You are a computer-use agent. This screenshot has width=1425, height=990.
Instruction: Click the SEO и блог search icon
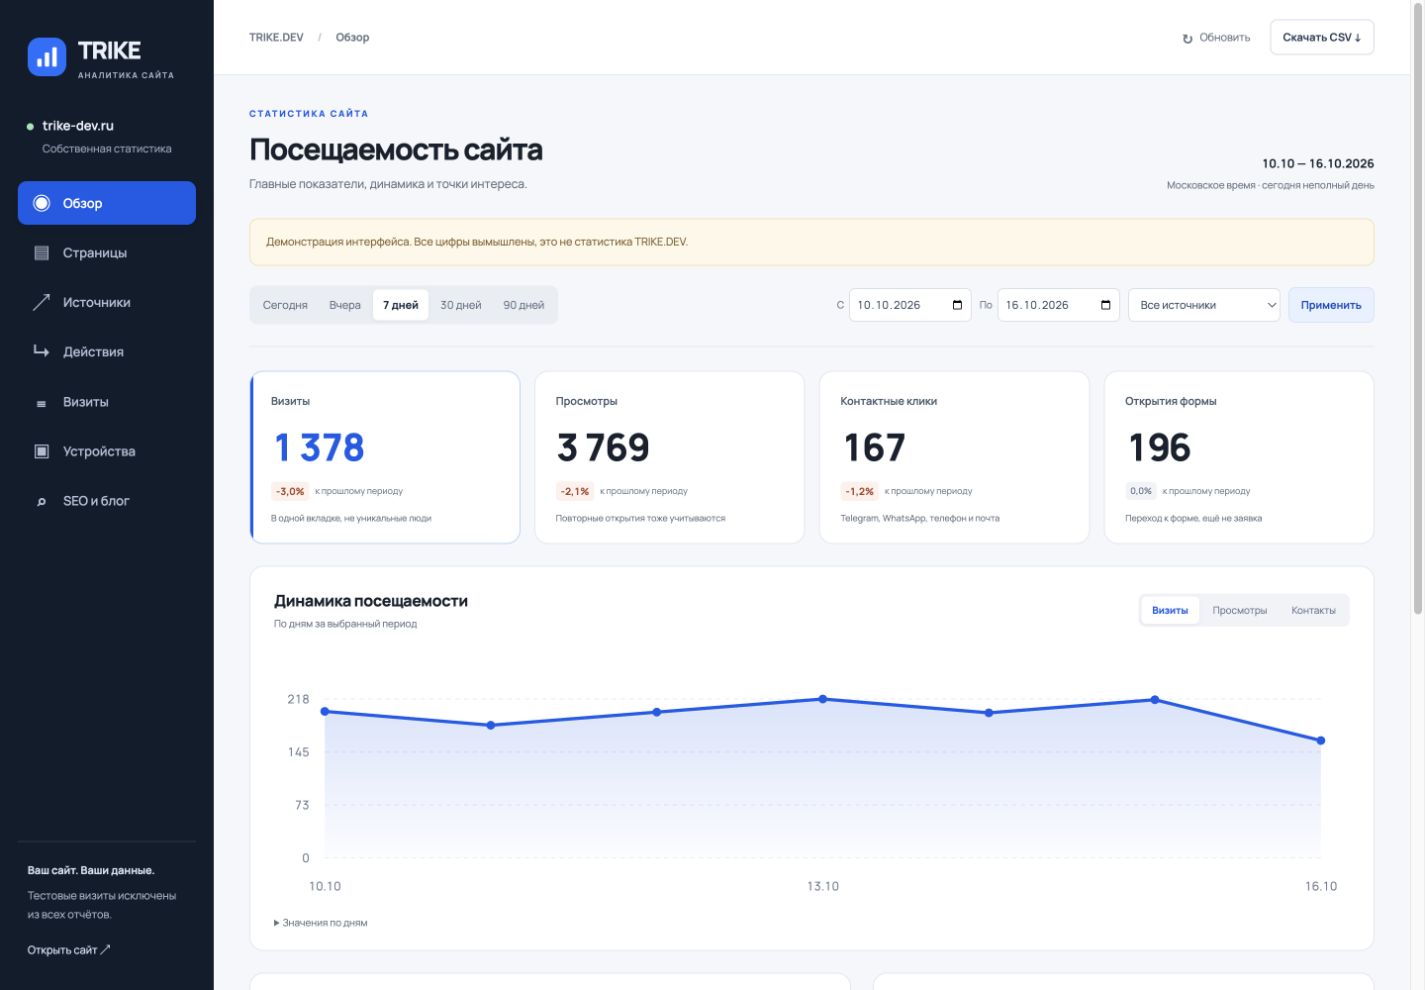point(41,501)
